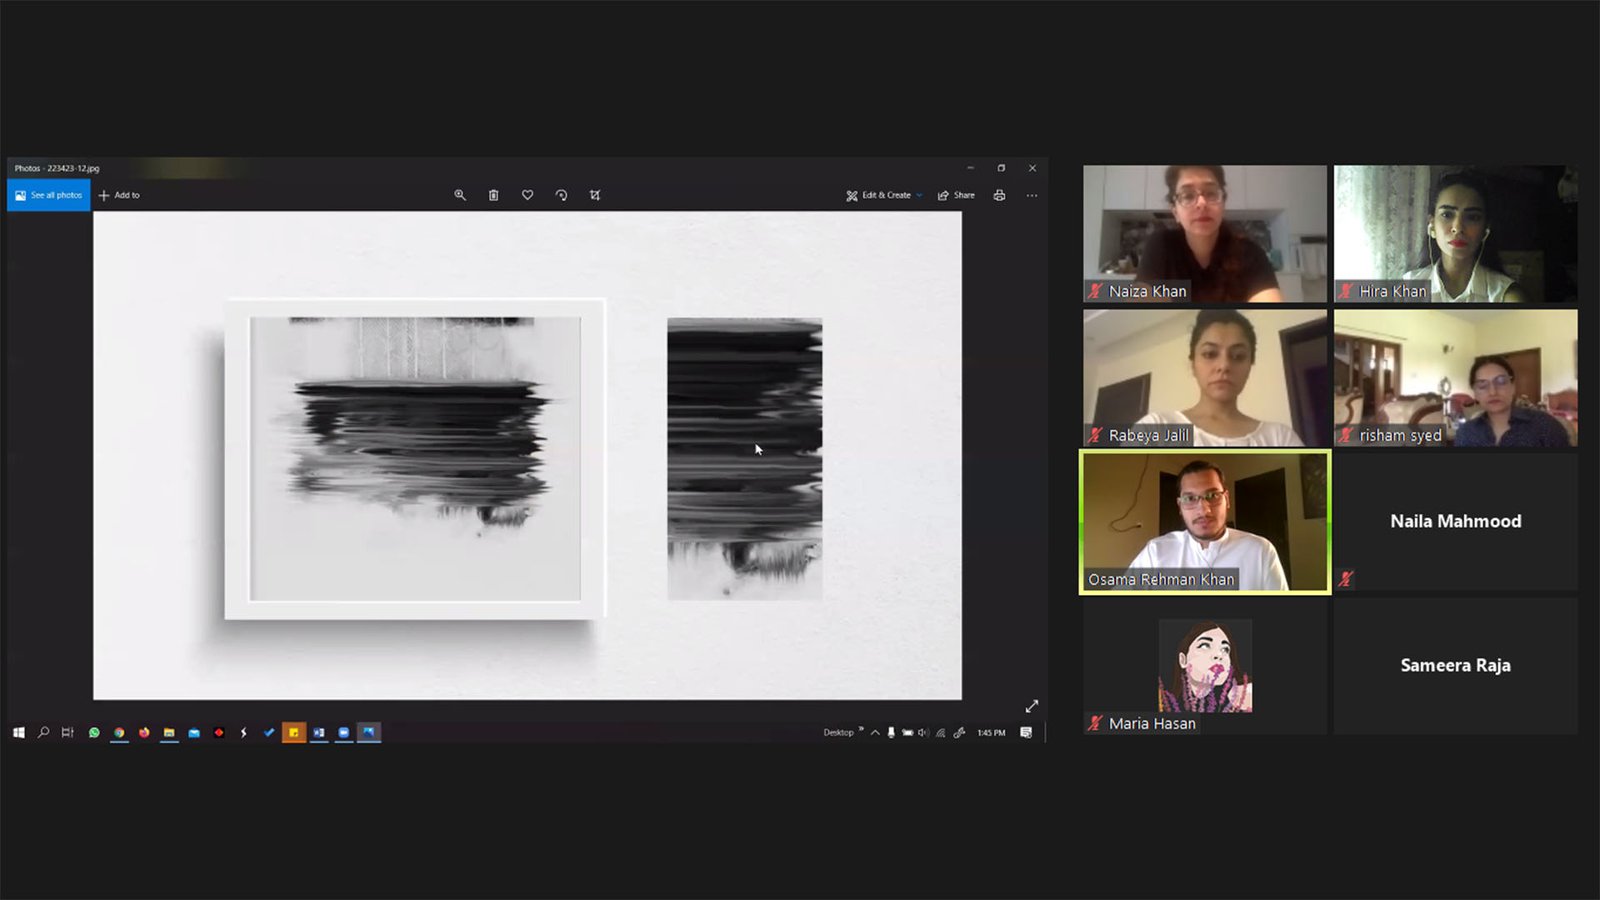Open the Desktop toolbar in the taskbar

838,733
